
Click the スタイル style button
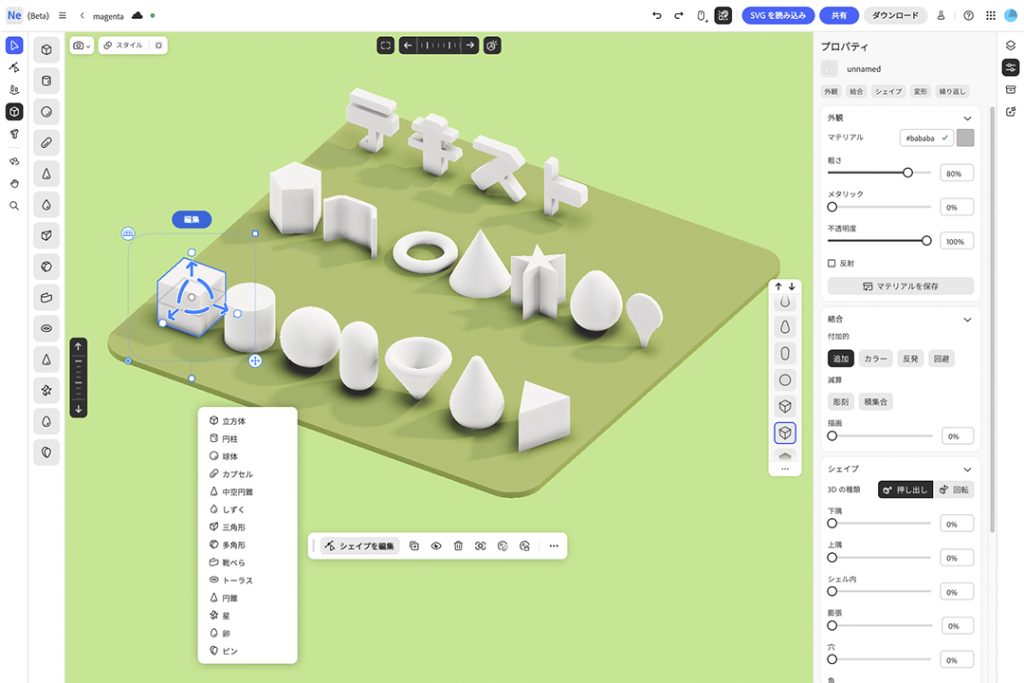123,46
